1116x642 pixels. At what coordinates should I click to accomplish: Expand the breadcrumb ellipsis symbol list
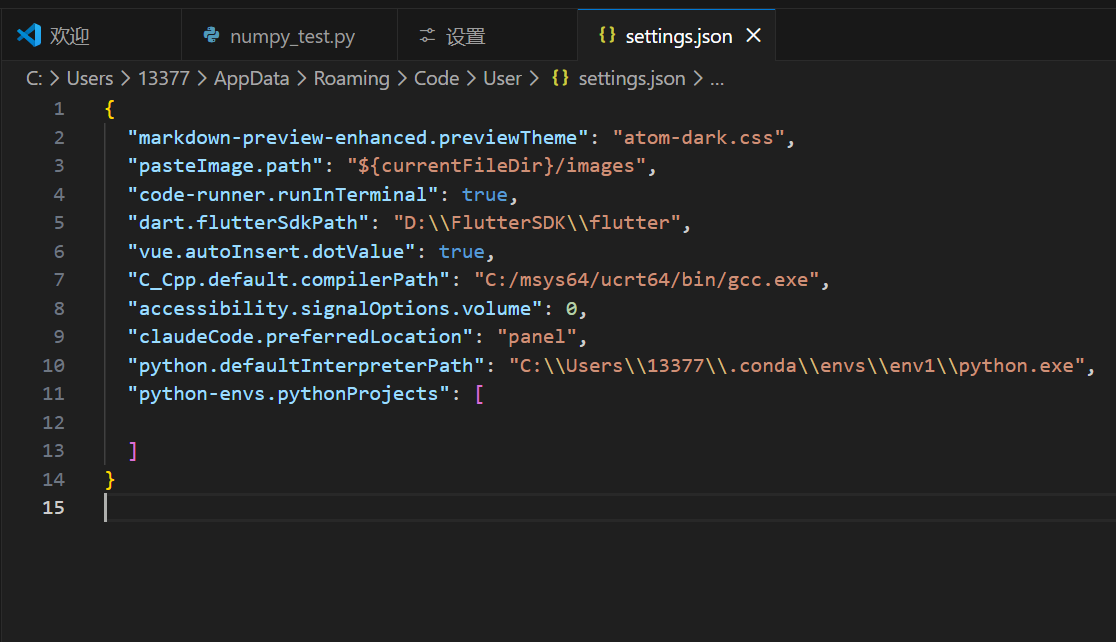click(x=717, y=80)
